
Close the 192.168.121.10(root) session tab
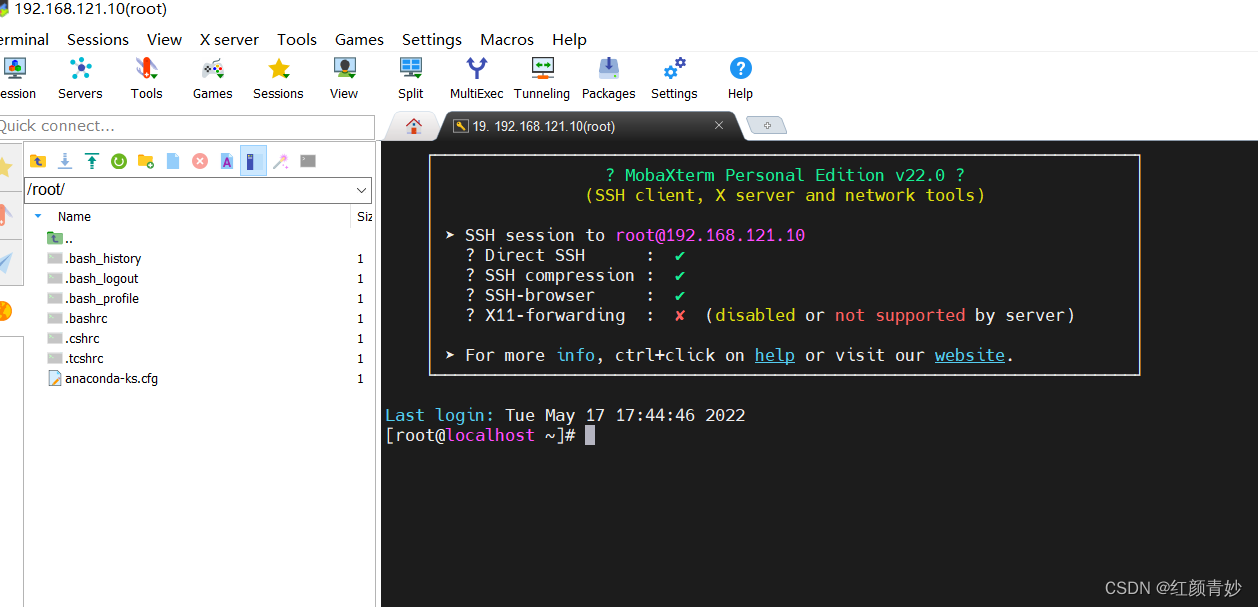(718, 126)
